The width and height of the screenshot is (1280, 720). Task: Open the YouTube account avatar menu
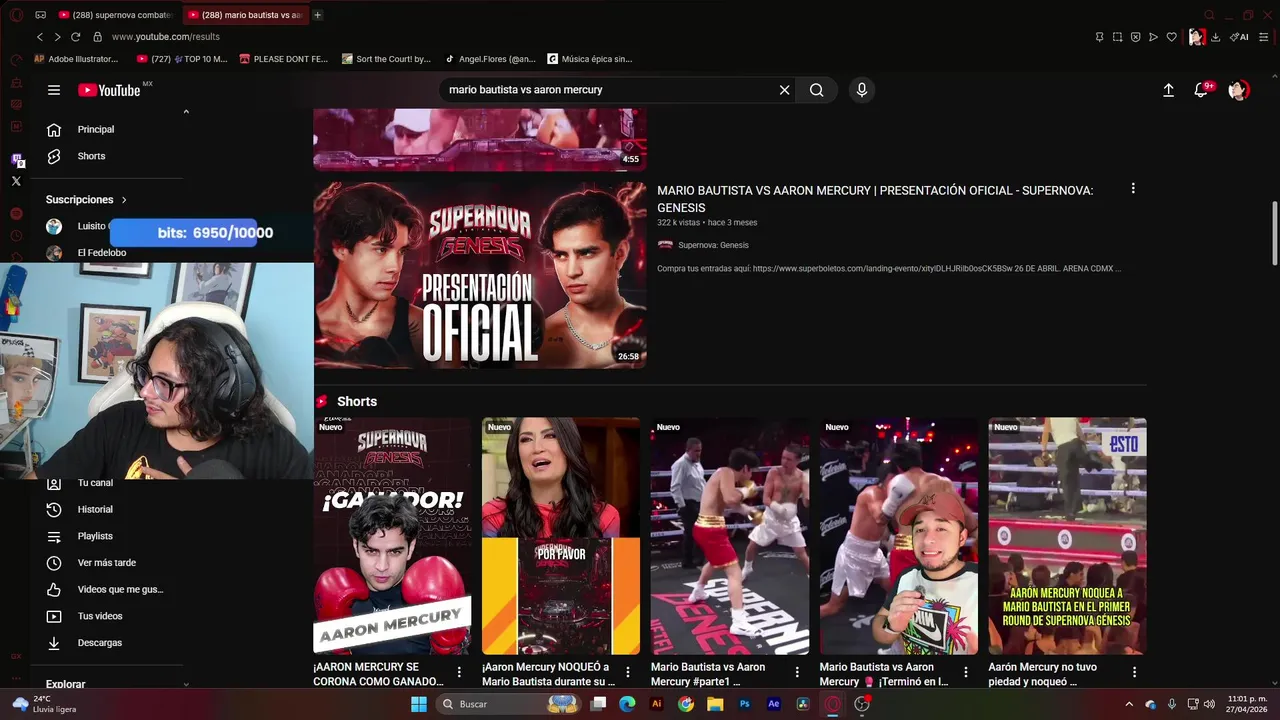(x=1238, y=90)
